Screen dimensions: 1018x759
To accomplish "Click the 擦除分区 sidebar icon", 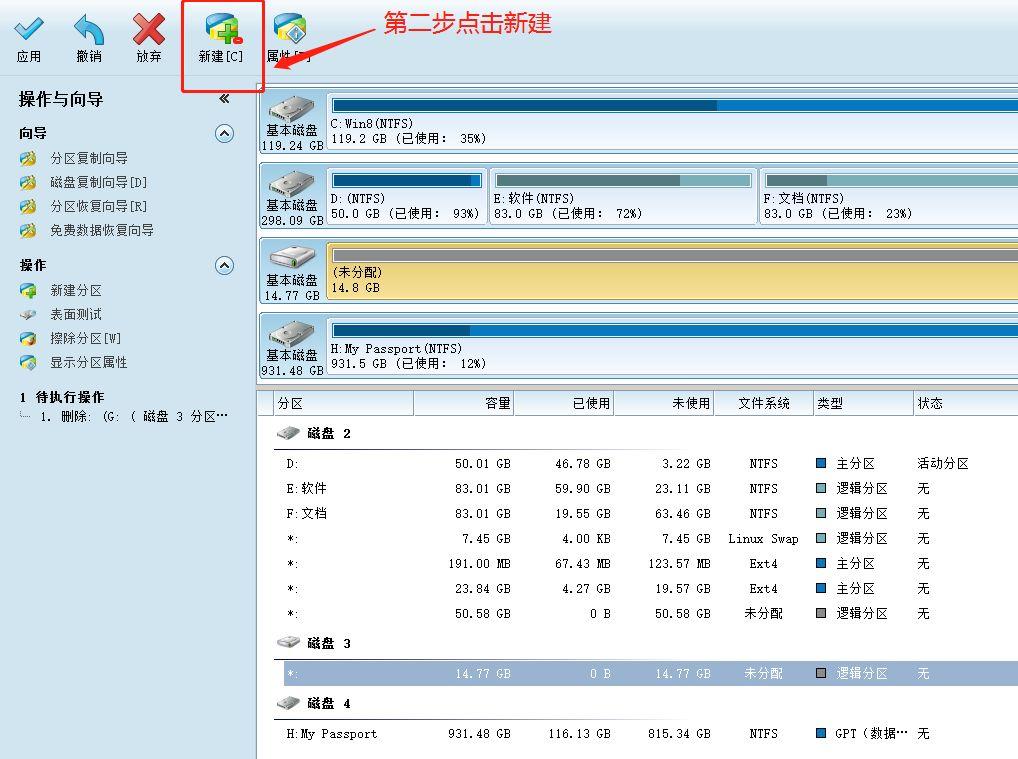I will (28, 338).
